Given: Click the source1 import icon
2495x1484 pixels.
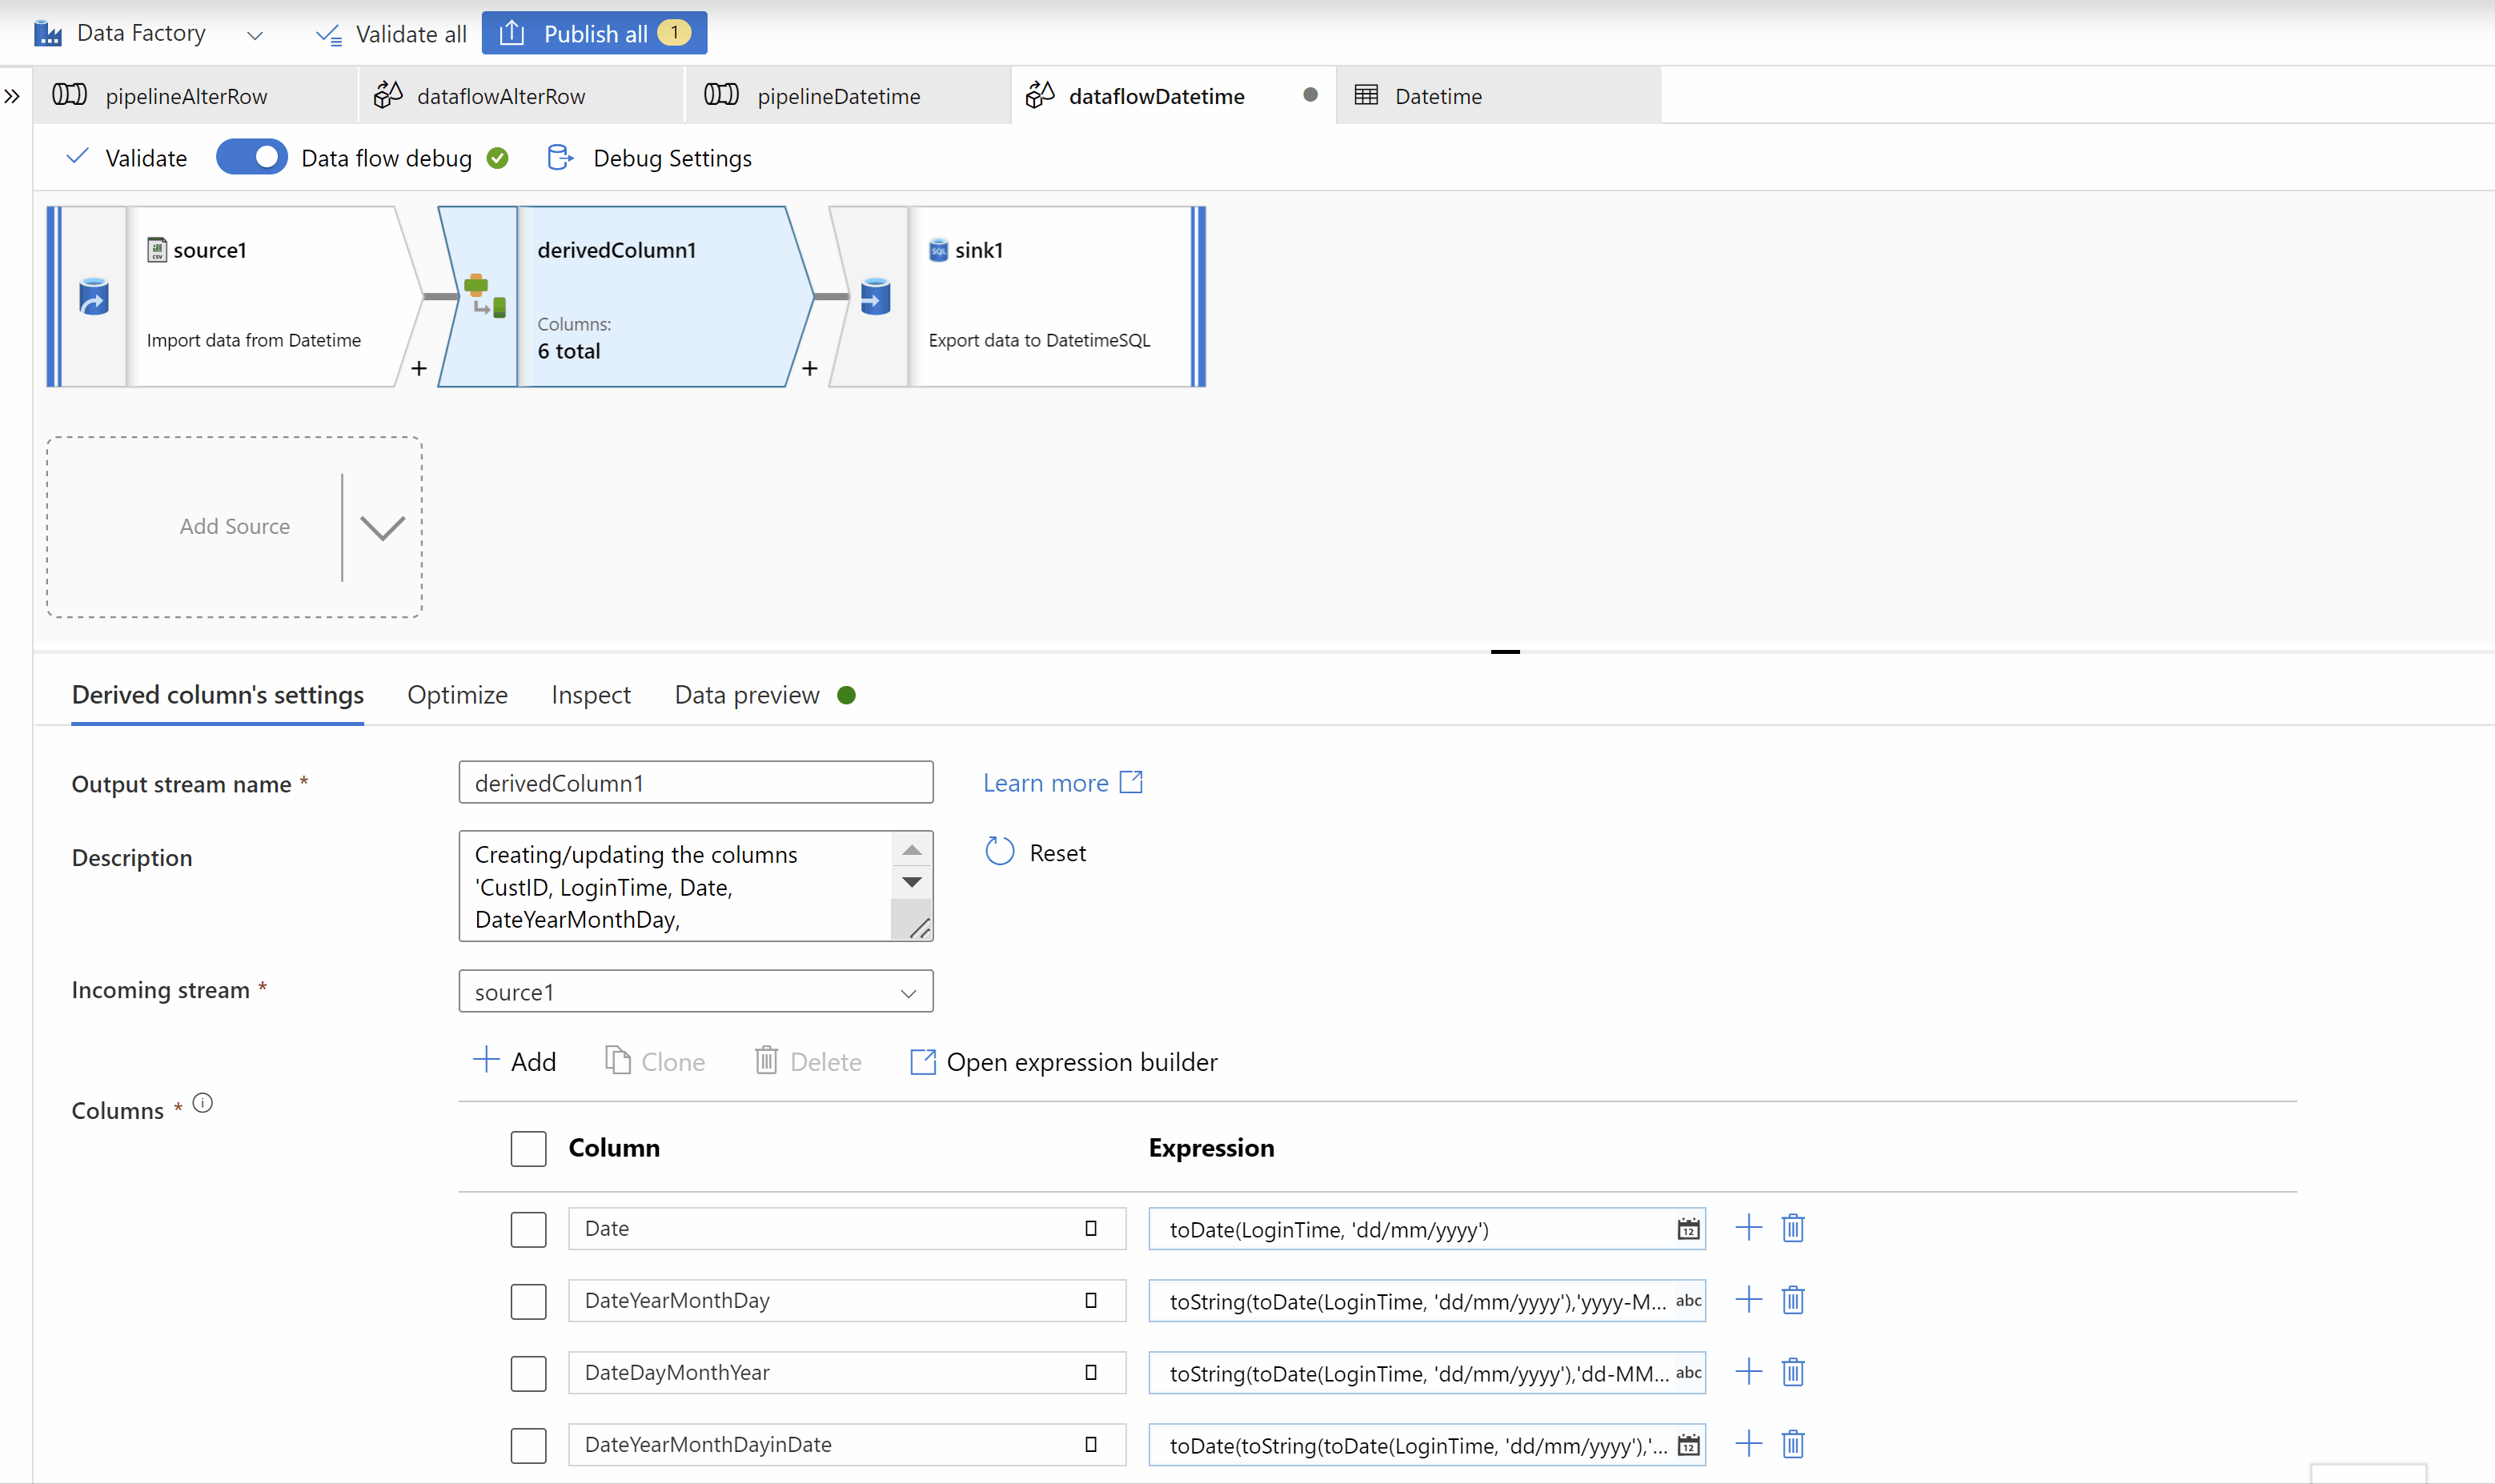Looking at the screenshot, I should (x=93, y=297).
